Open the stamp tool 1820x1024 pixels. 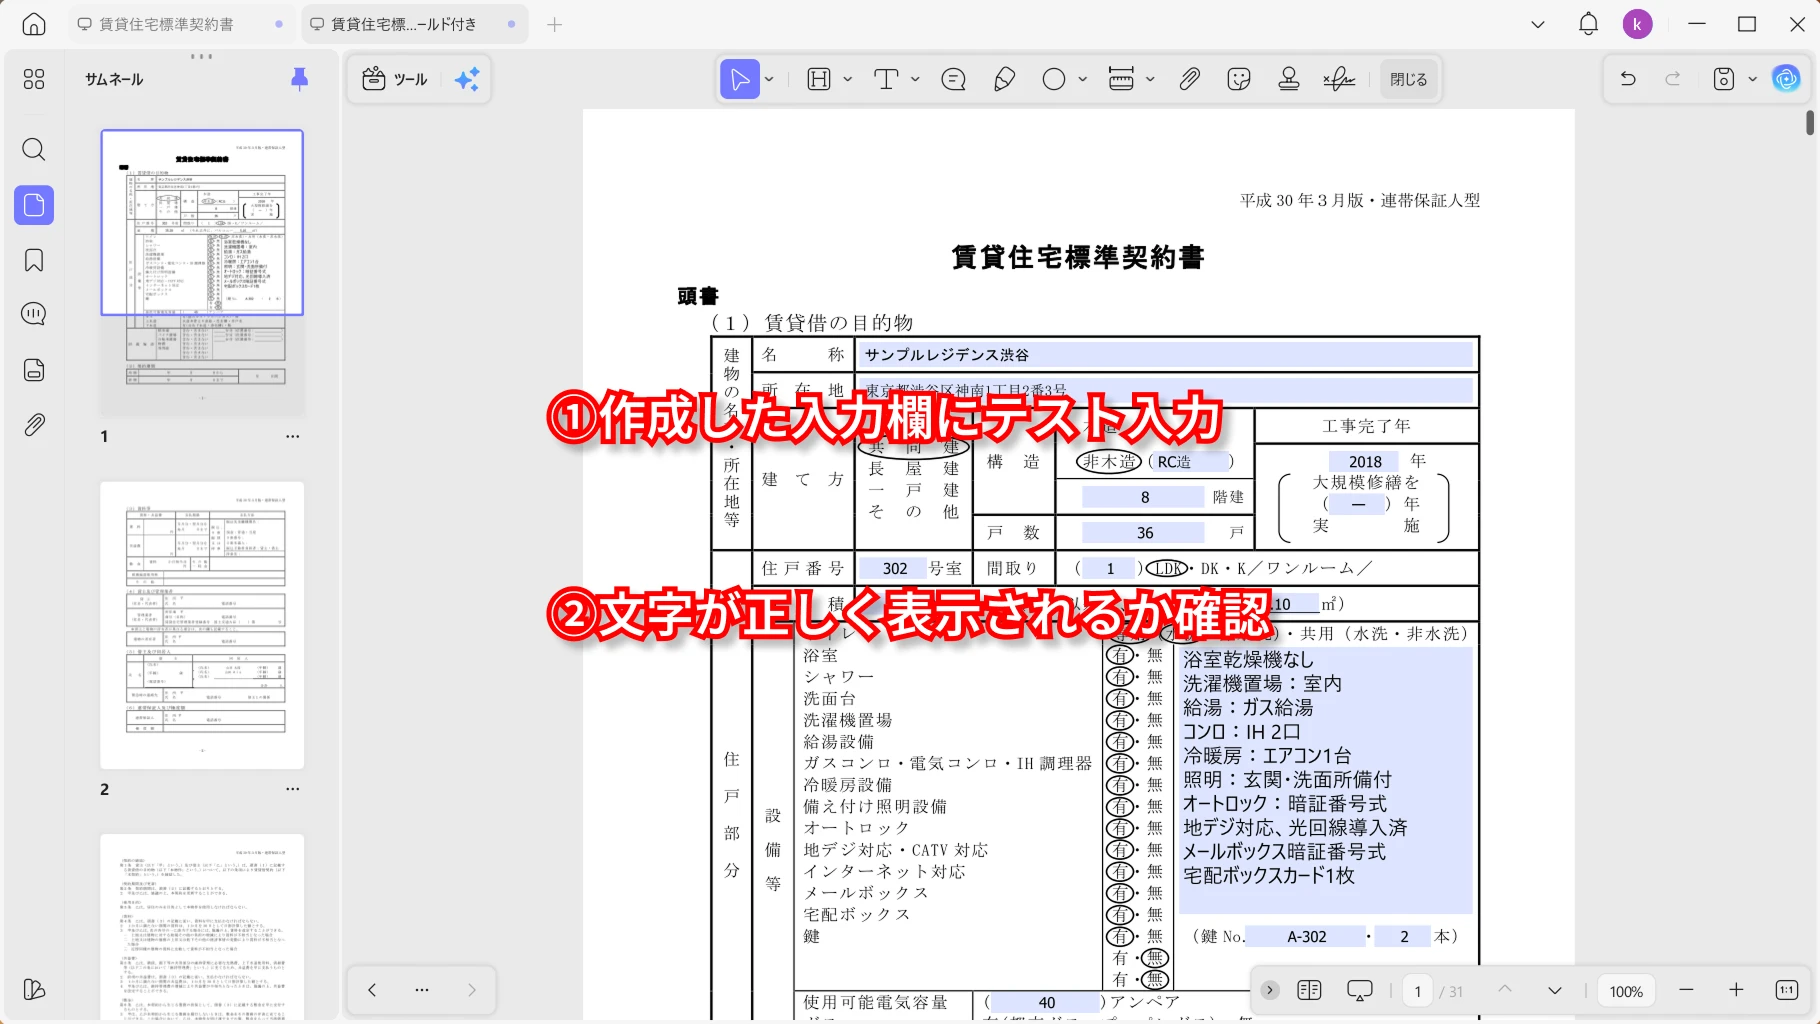[x=1289, y=79]
